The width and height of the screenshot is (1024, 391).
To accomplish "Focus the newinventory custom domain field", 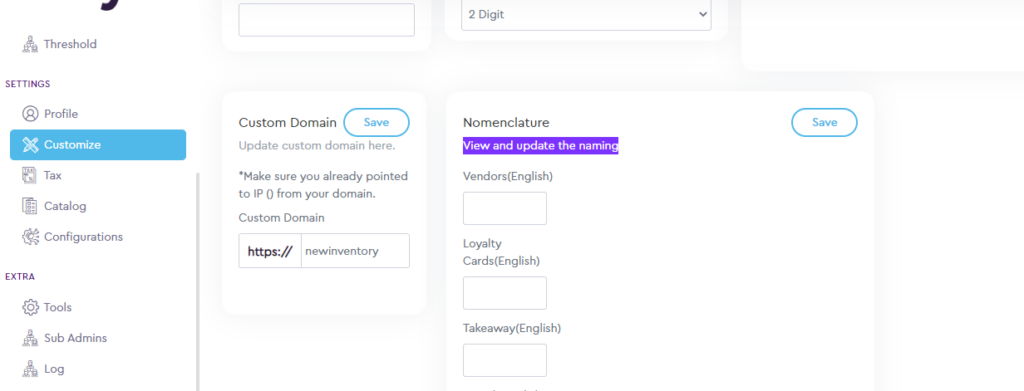I will [x=355, y=251].
